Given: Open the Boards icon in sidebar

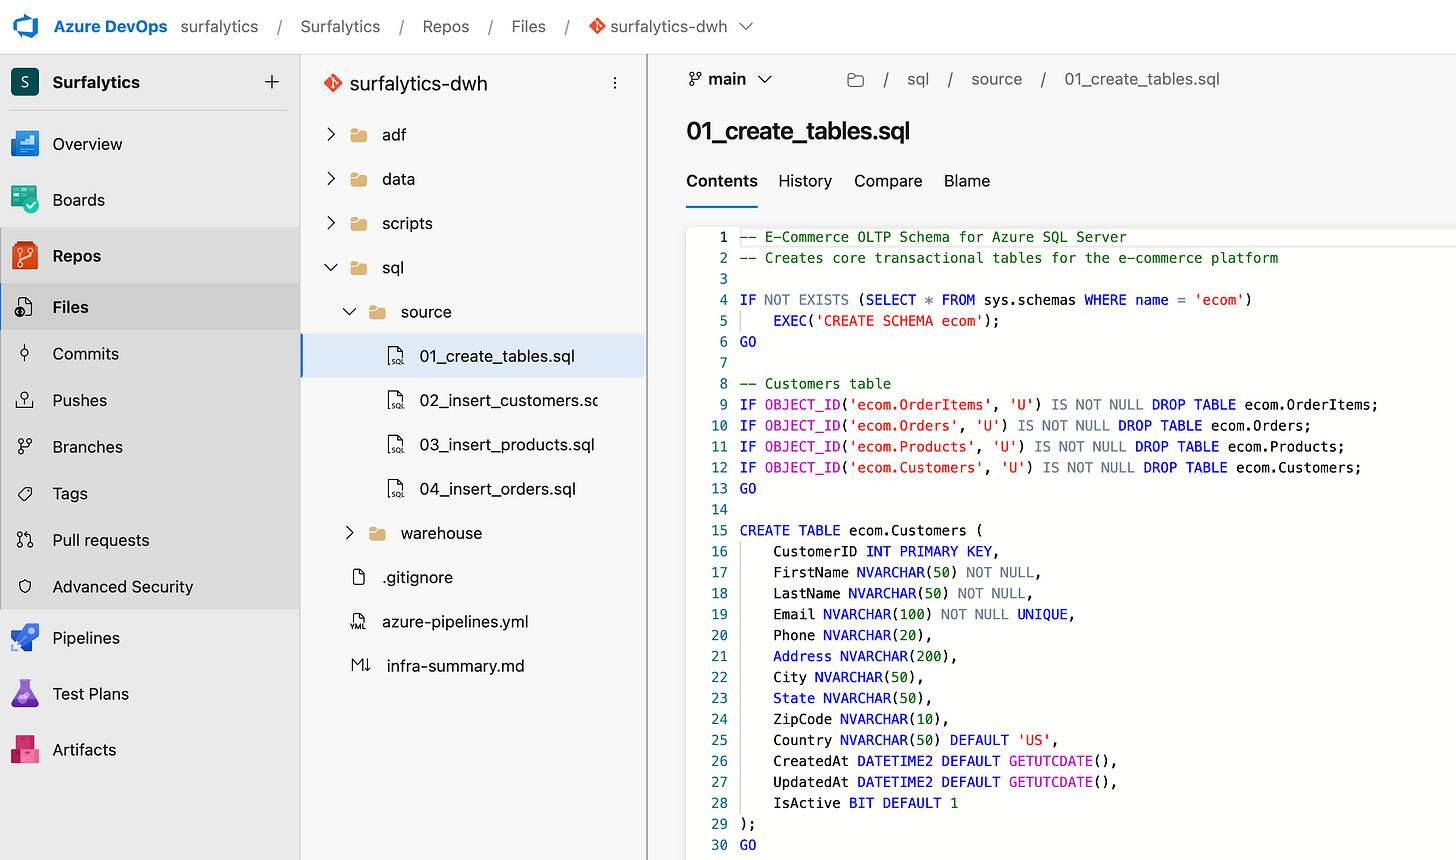Looking at the screenshot, I should 25,200.
